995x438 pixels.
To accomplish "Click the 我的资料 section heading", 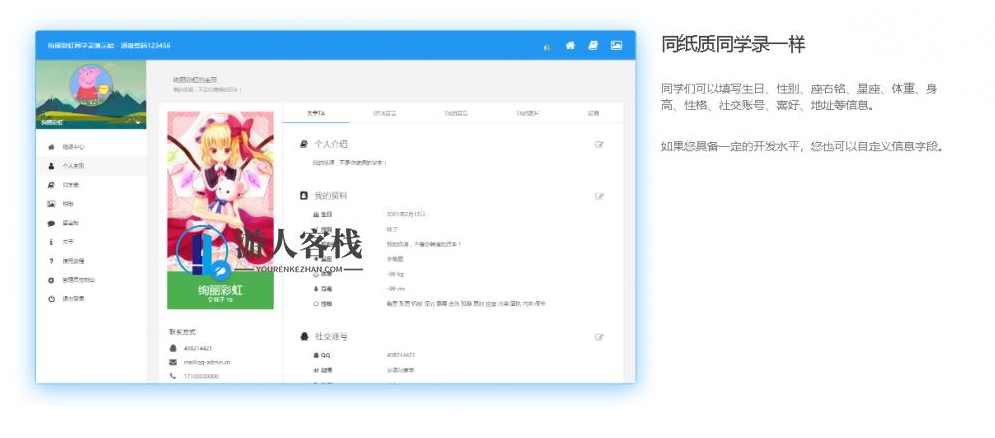I will click(x=331, y=196).
